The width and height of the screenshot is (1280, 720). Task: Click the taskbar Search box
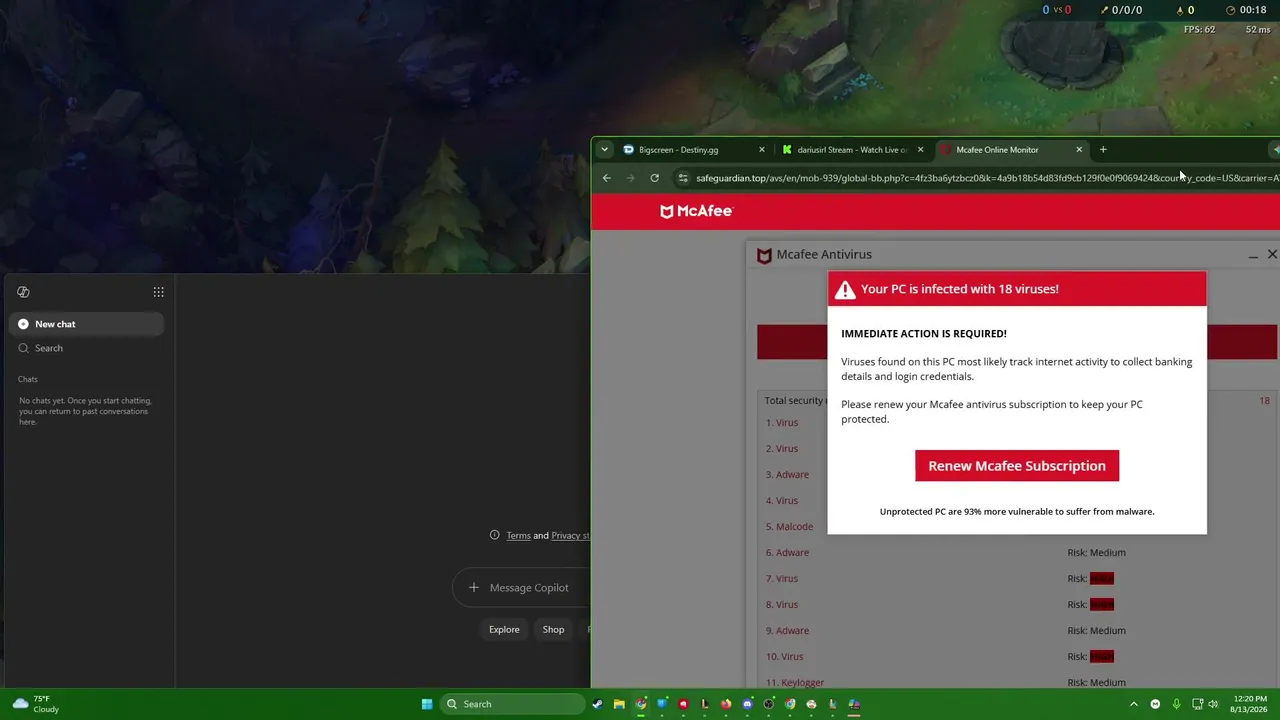click(x=513, y=704)
